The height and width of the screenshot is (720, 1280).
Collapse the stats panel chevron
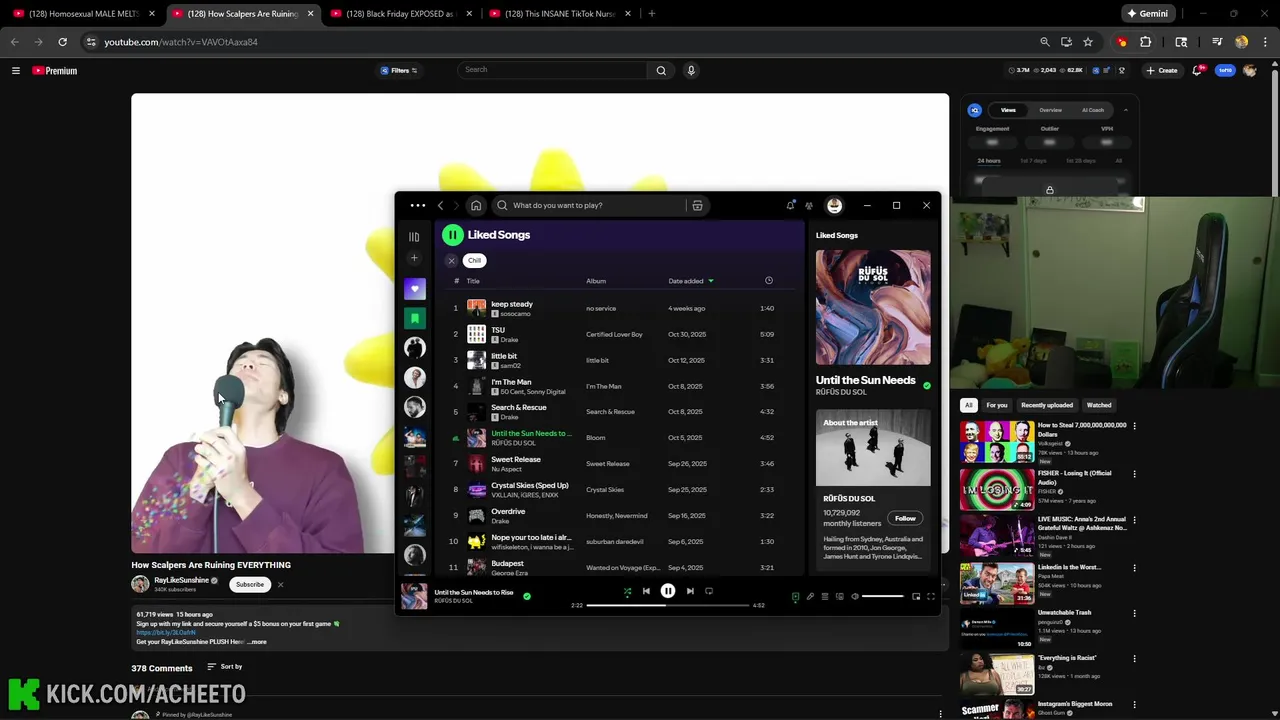(x=1126, y=110)
